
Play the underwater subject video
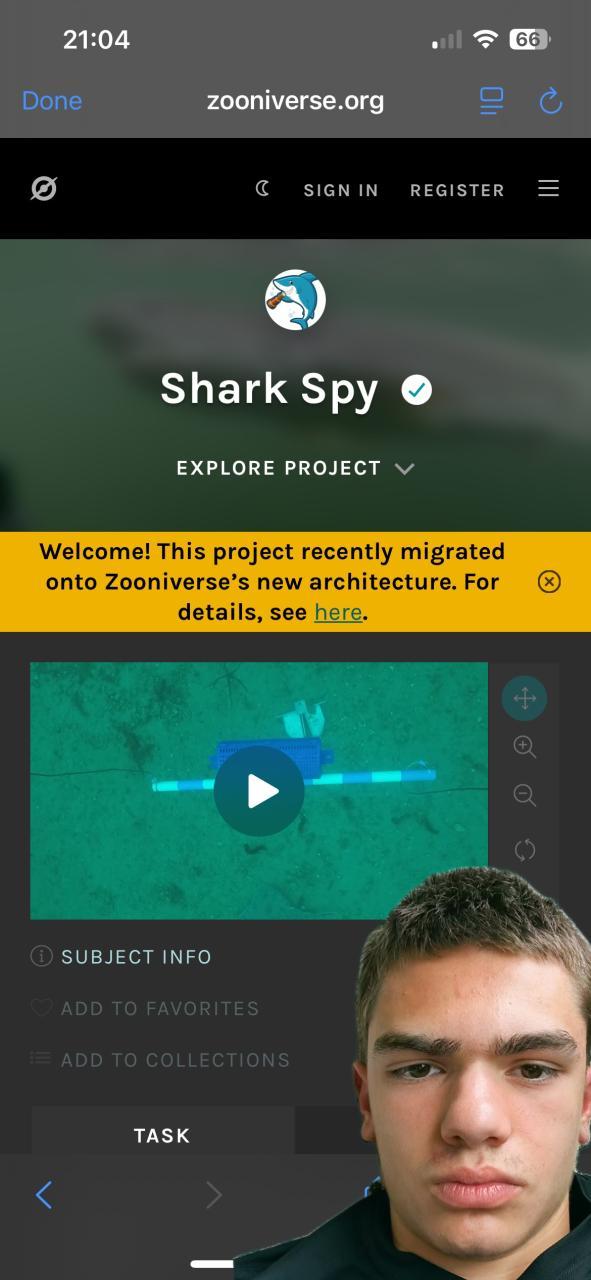pos(259,791)
